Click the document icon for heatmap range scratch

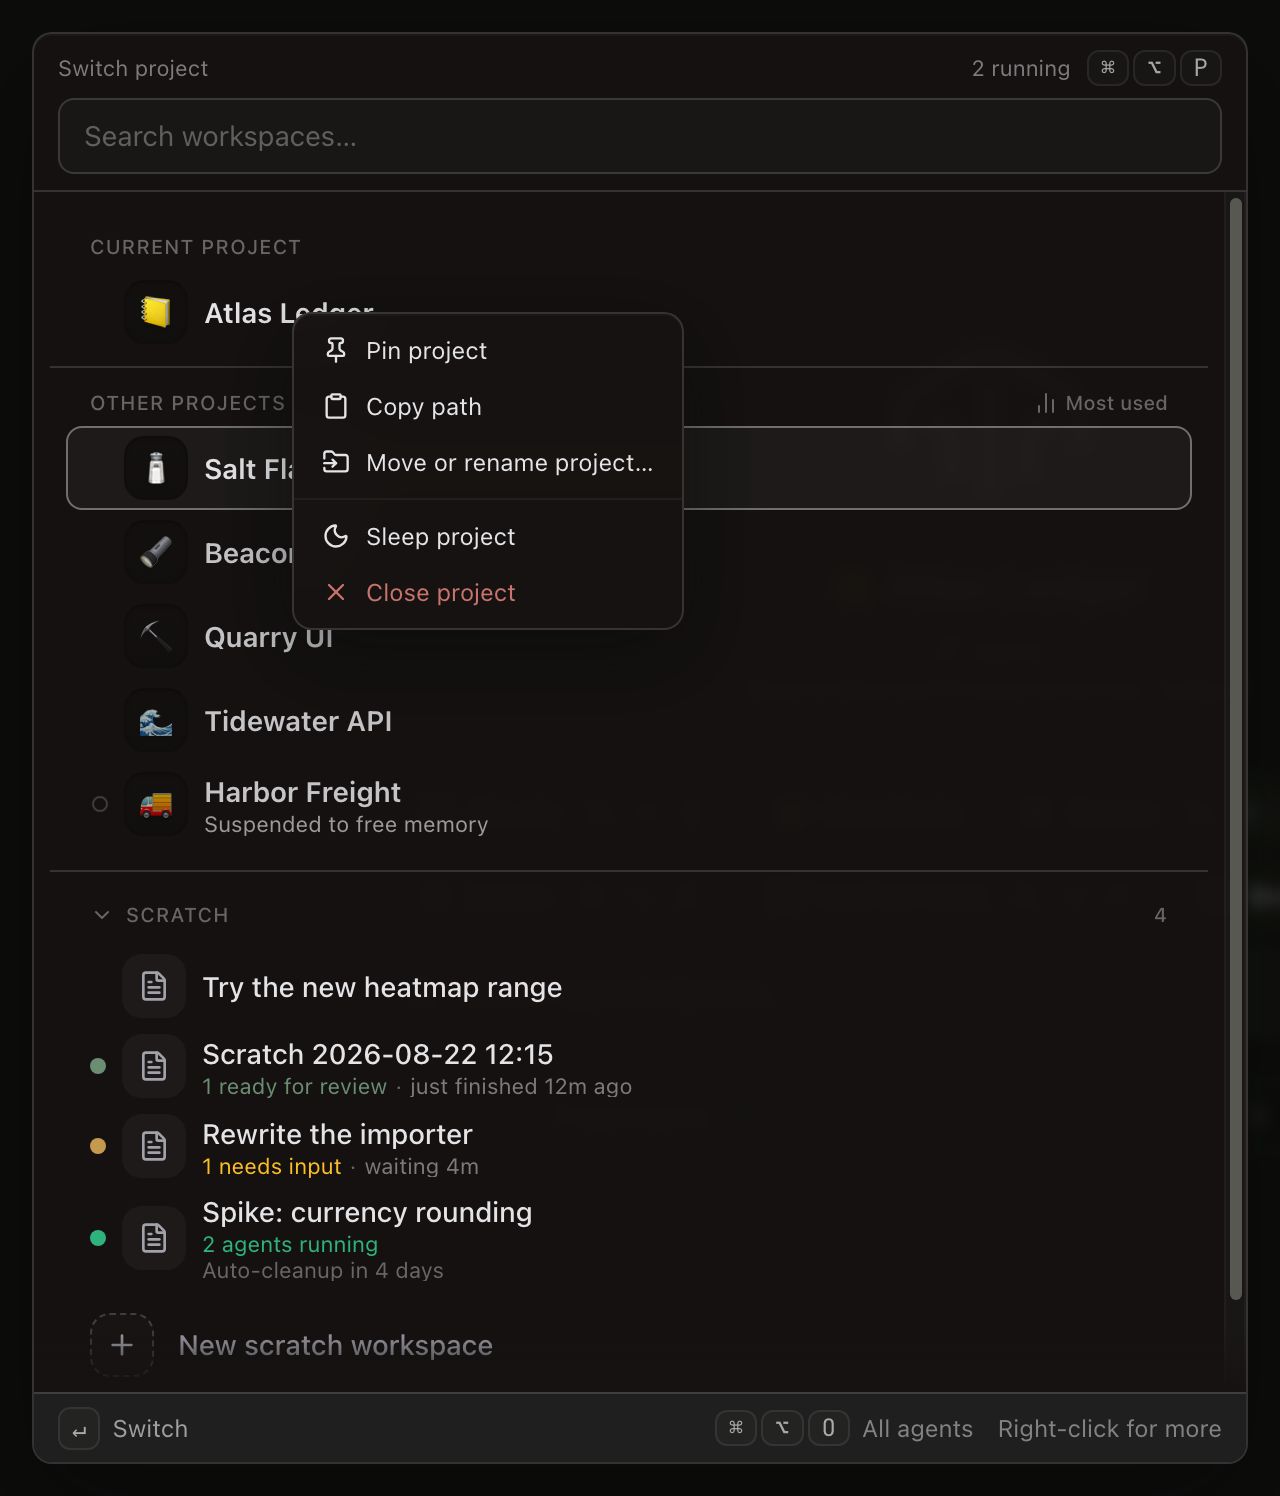click(x=154, y=986)
